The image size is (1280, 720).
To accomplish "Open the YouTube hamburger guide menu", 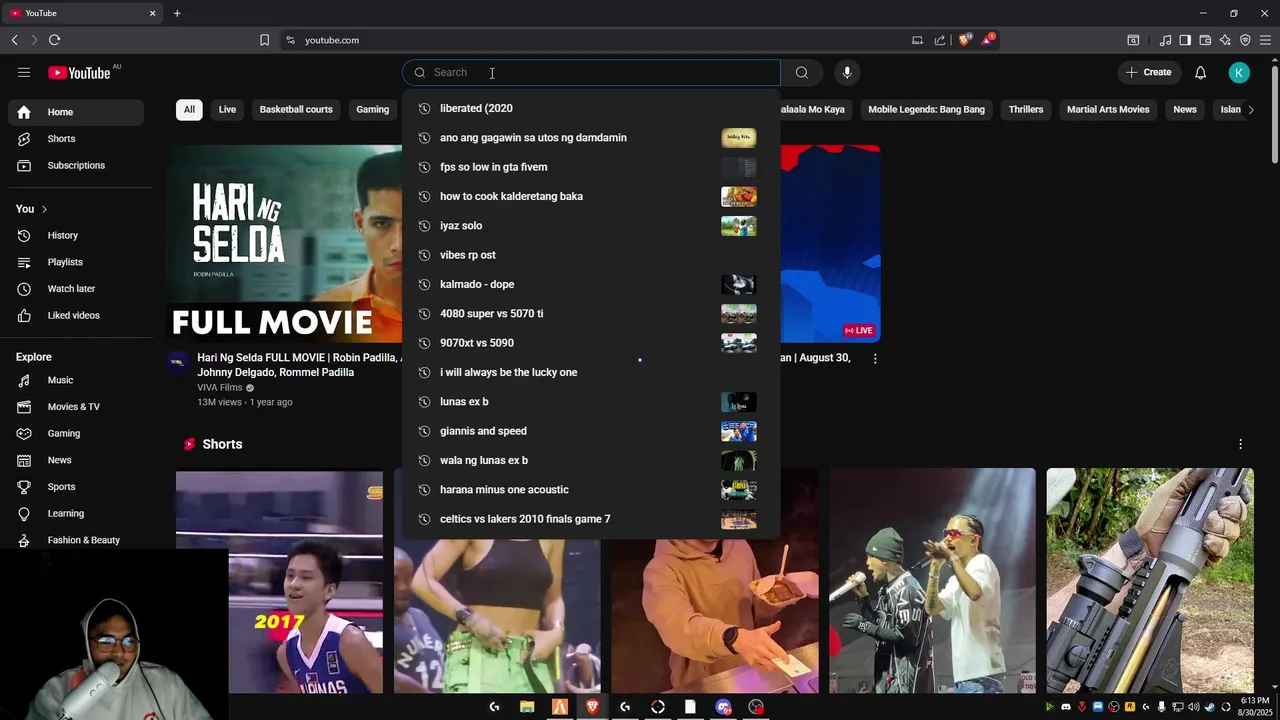I will click(x=24, y=72).
